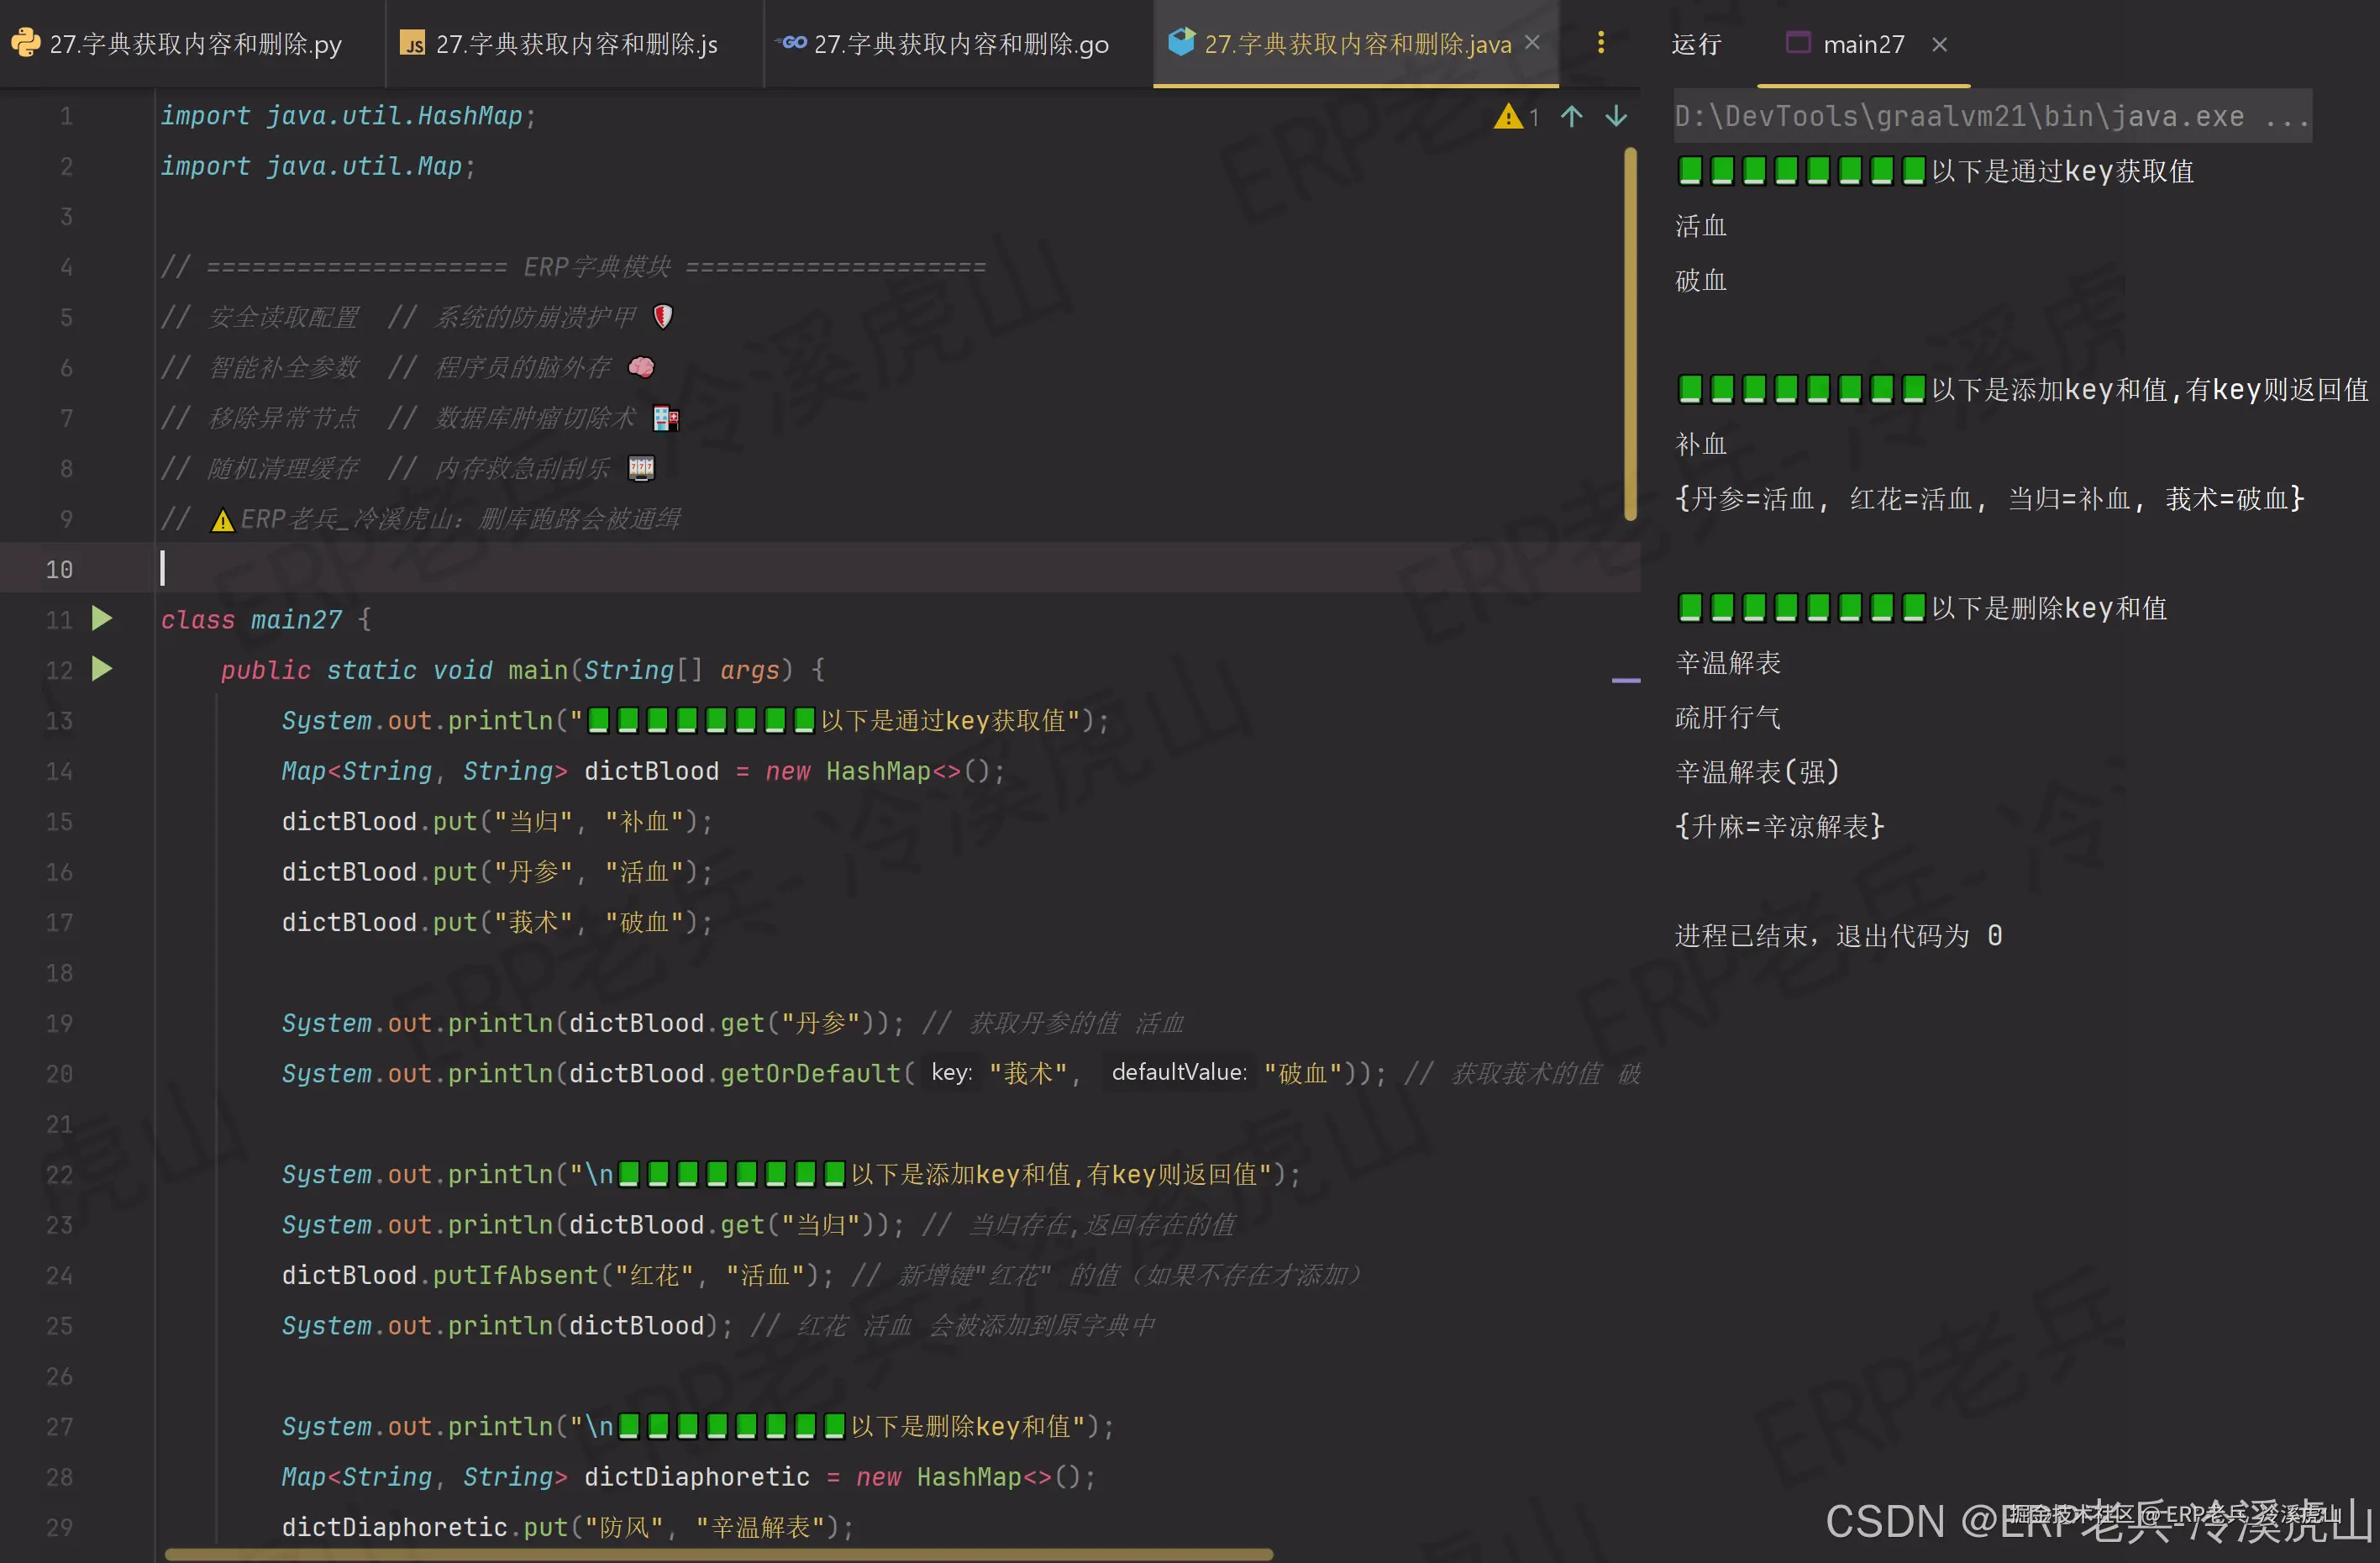2380x1563 pixels.
Task: Expand the folded java.exe command line
Action: pos(2286,117)
